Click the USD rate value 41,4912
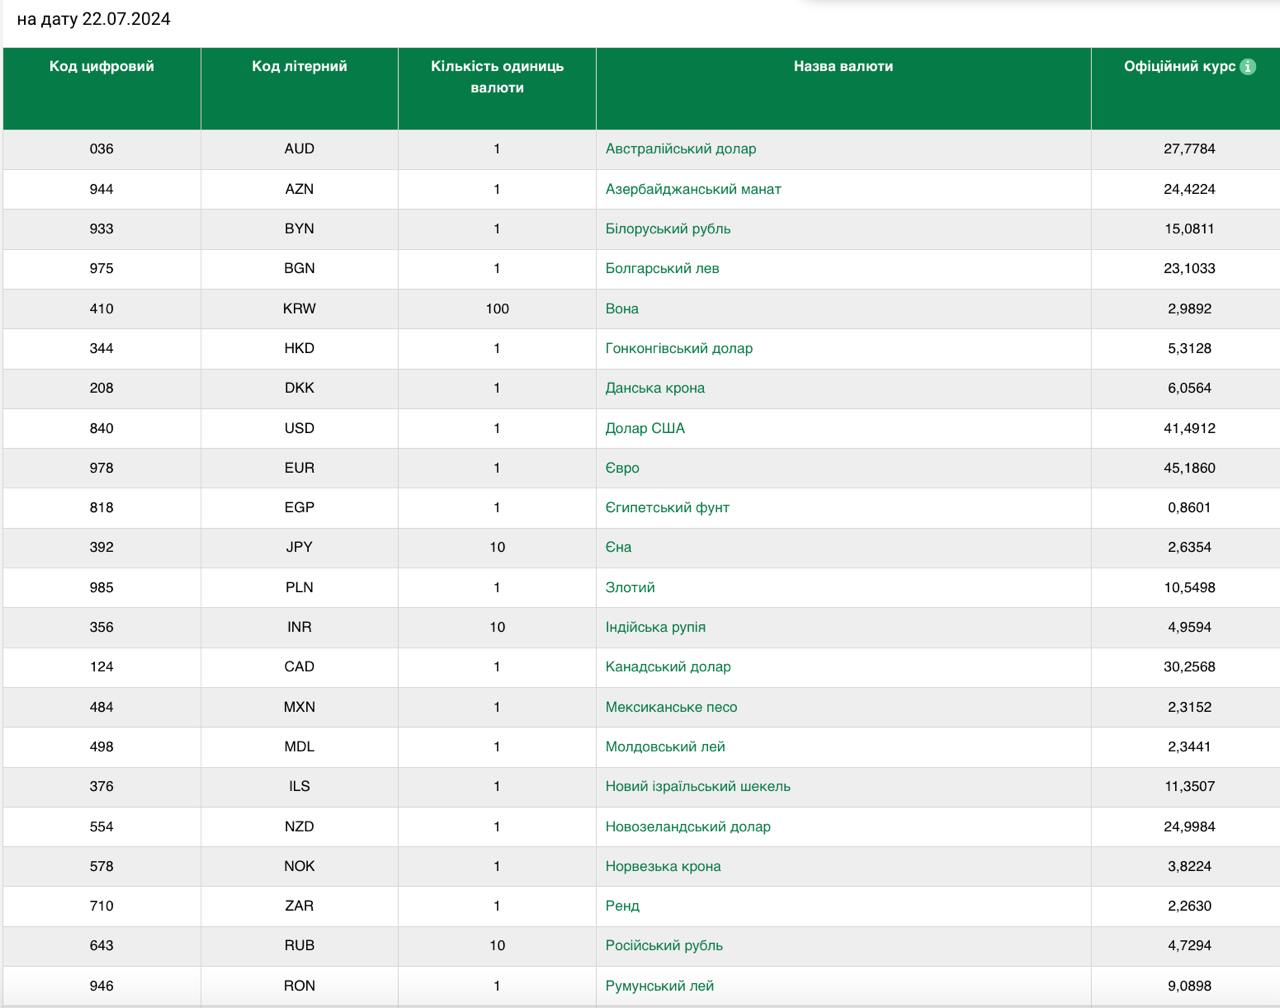This screenshot has height=1008, width=1280. click(x=1189, y=428)
